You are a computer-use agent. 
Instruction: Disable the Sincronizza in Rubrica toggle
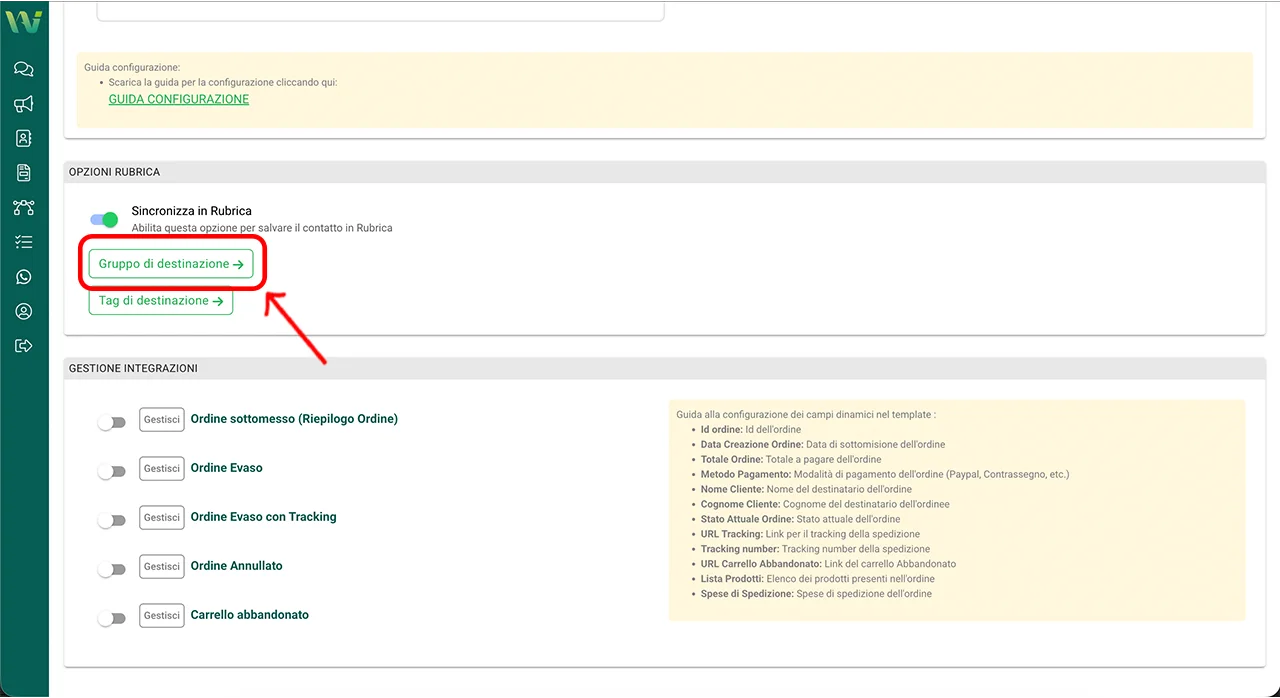pos(104,219)
